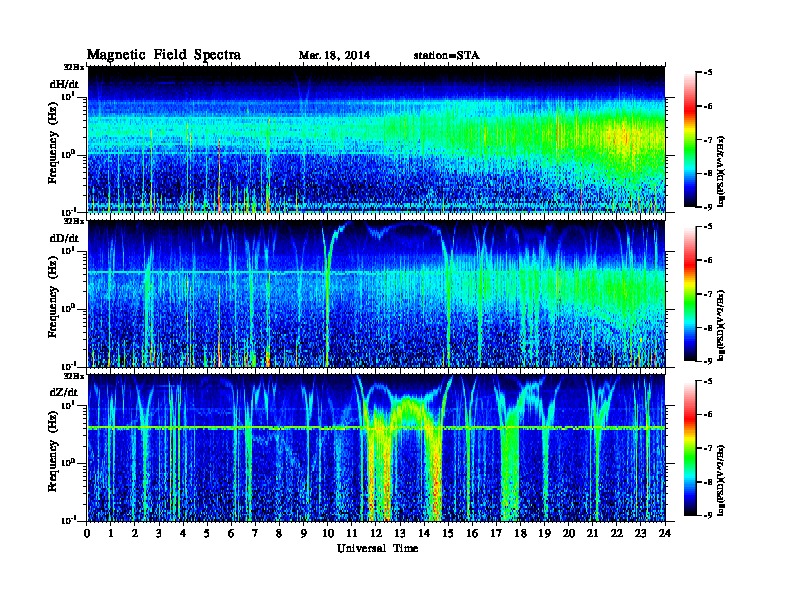Click the '19' hour tick label
Image resolution: width=792 pixels, height=612 pixels.
(544, 533)
